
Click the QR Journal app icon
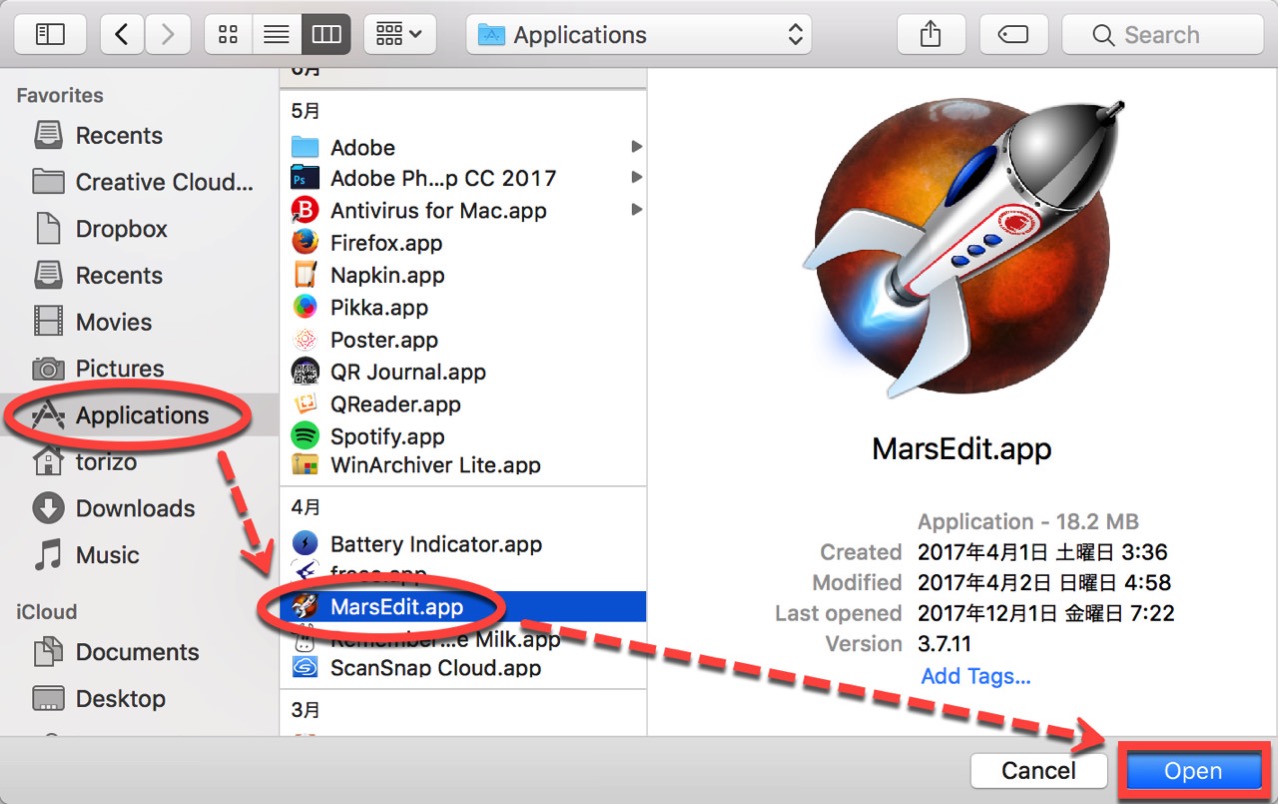tap(305, 371)
